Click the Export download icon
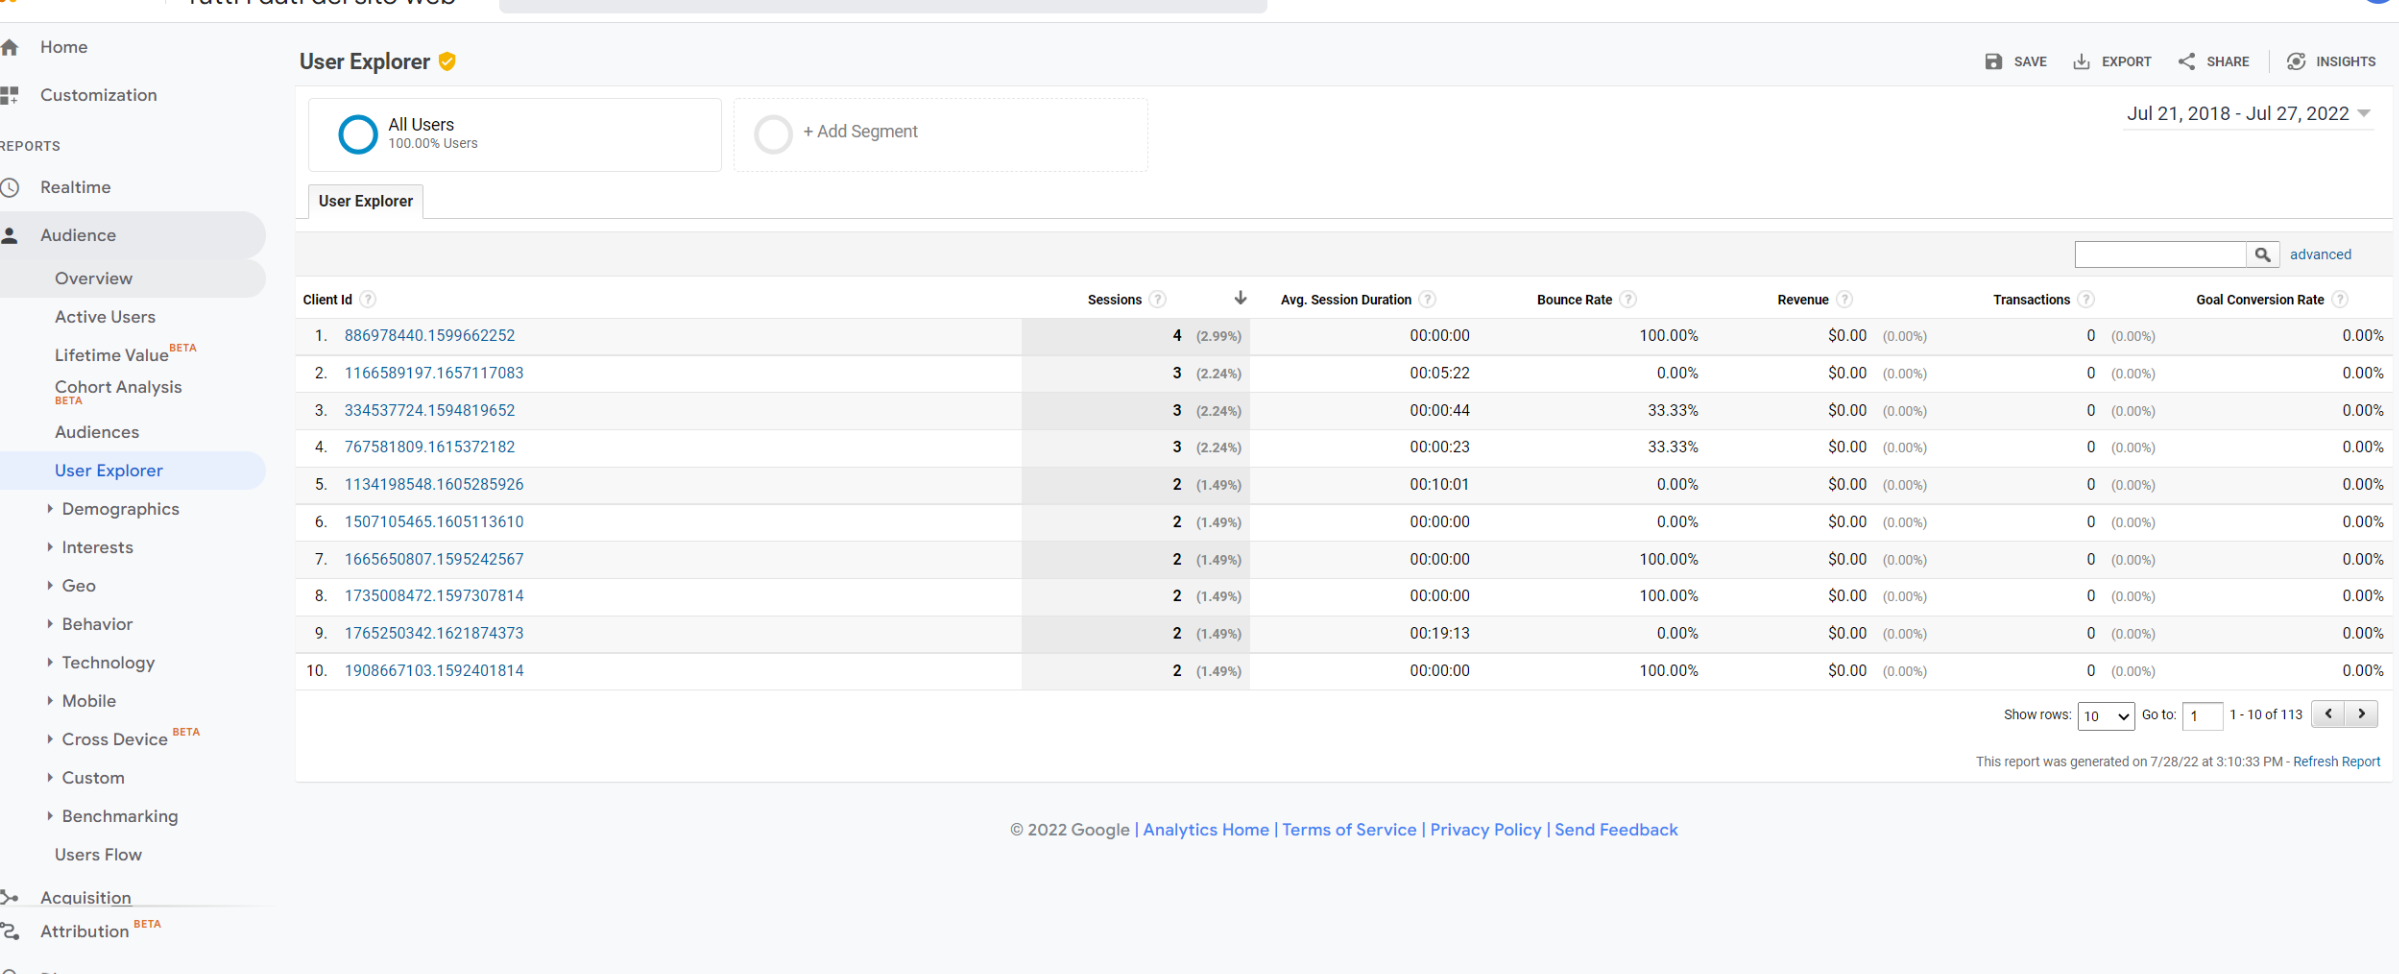The image size is (2399, 974). tap(2081, 62)
